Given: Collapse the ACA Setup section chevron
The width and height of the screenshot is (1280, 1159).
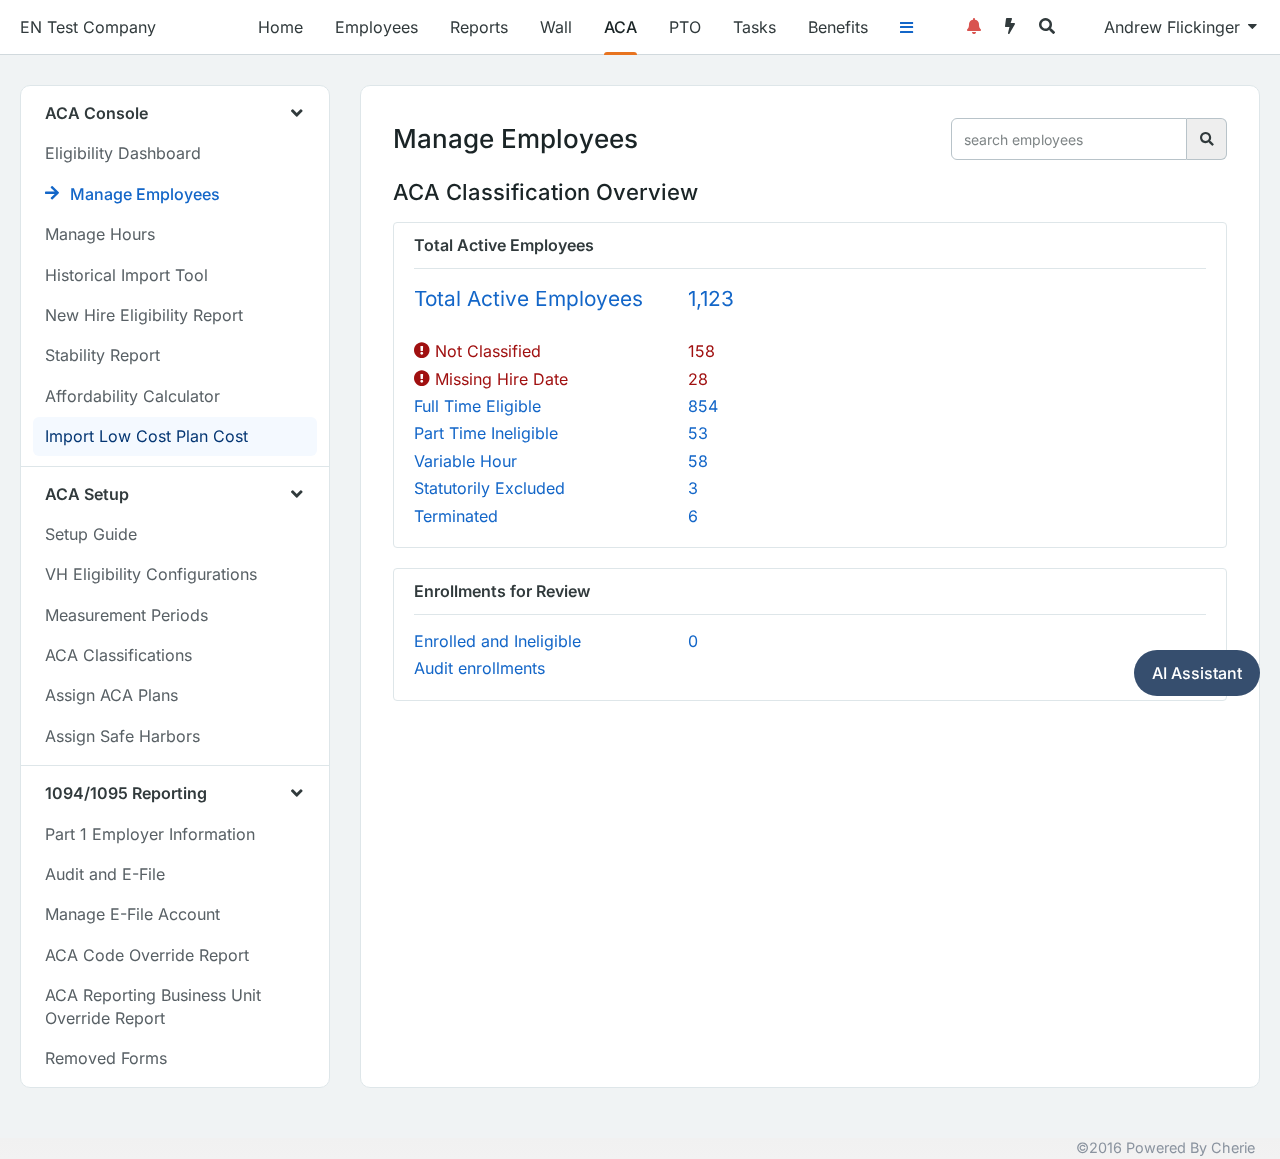Looking at the screenshot, I should tap(297, 494).
